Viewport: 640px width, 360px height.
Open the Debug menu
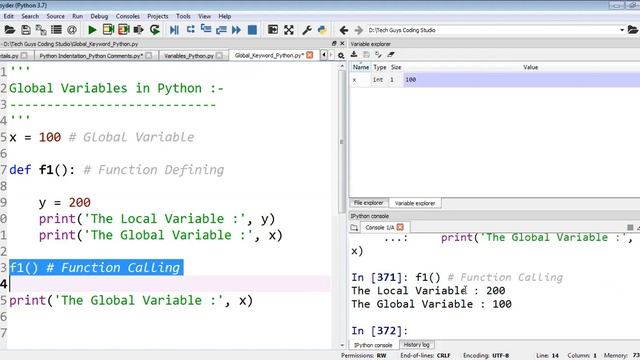tap(99, 16)
